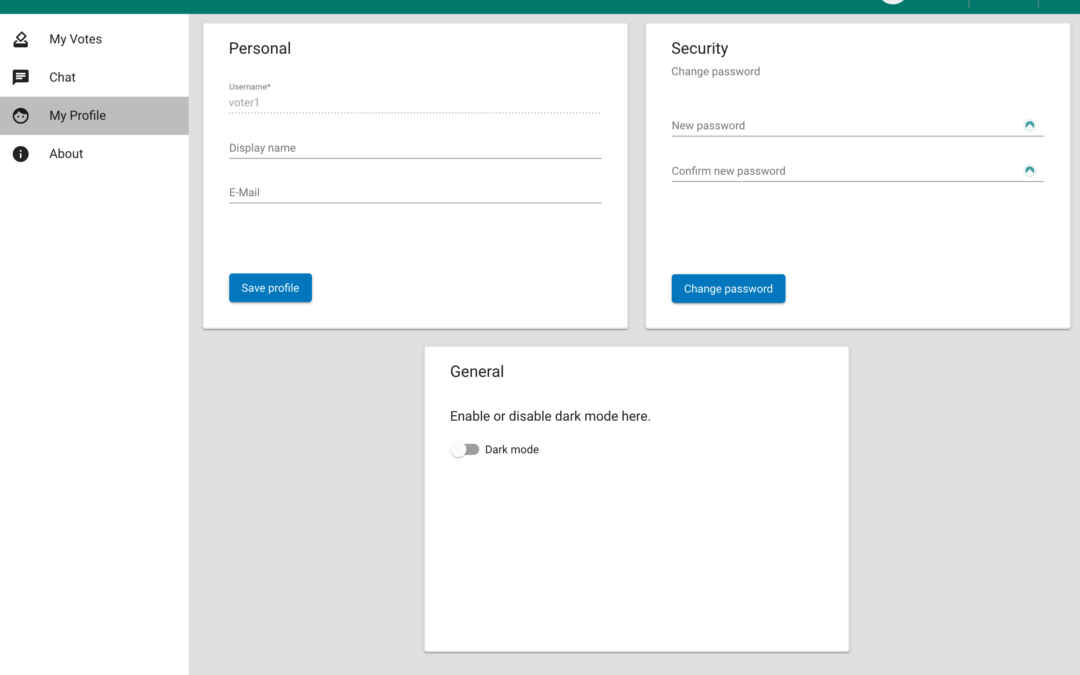Viewport: 1080px width, 675px height.
Task: Click the info circle About icon
Action: click(x=20, y=154)
